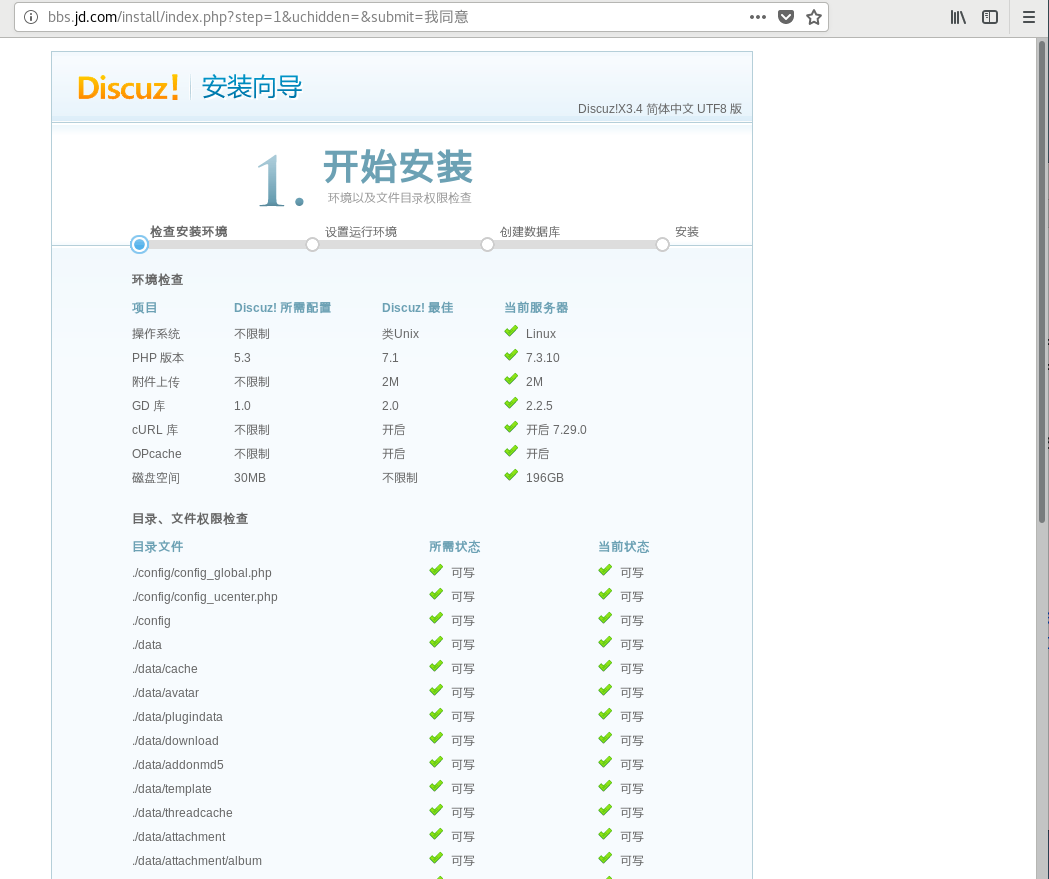This screenshot has height=879, width=1049.
Task: Click 当前状态 check for ./data/threadcache
Action: (605, 810)
